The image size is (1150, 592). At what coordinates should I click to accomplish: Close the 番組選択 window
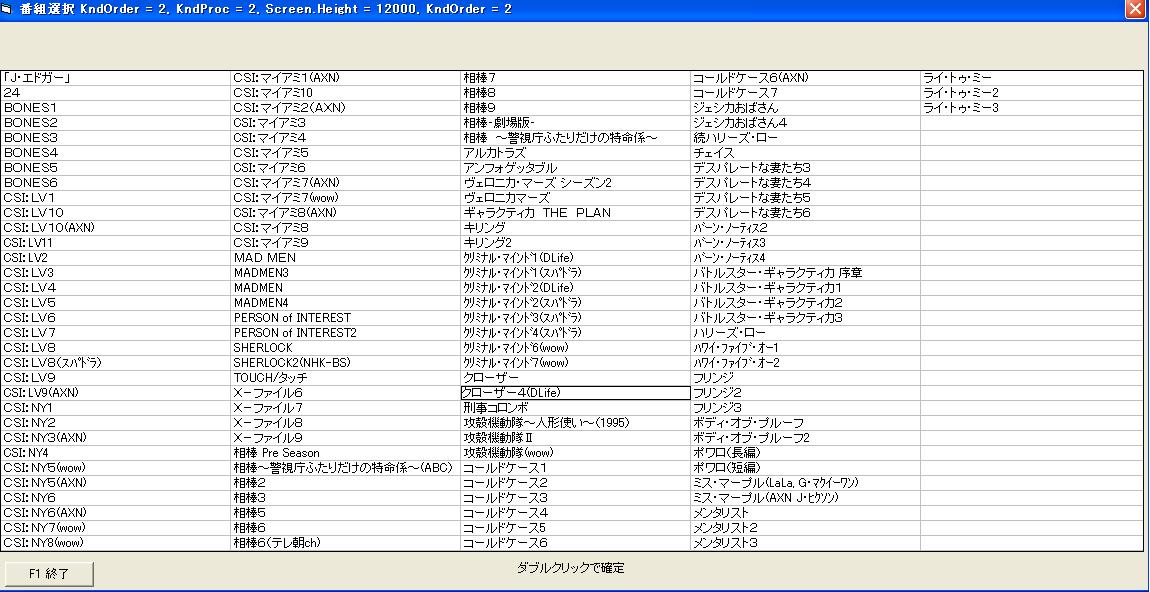[x=1134, y=9]
